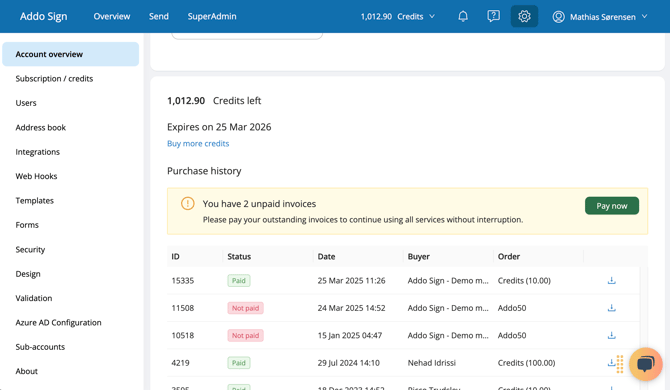Download invoice 15335
Screen dimensions: 670x390
pyautogui.click(x=611, y=281)
